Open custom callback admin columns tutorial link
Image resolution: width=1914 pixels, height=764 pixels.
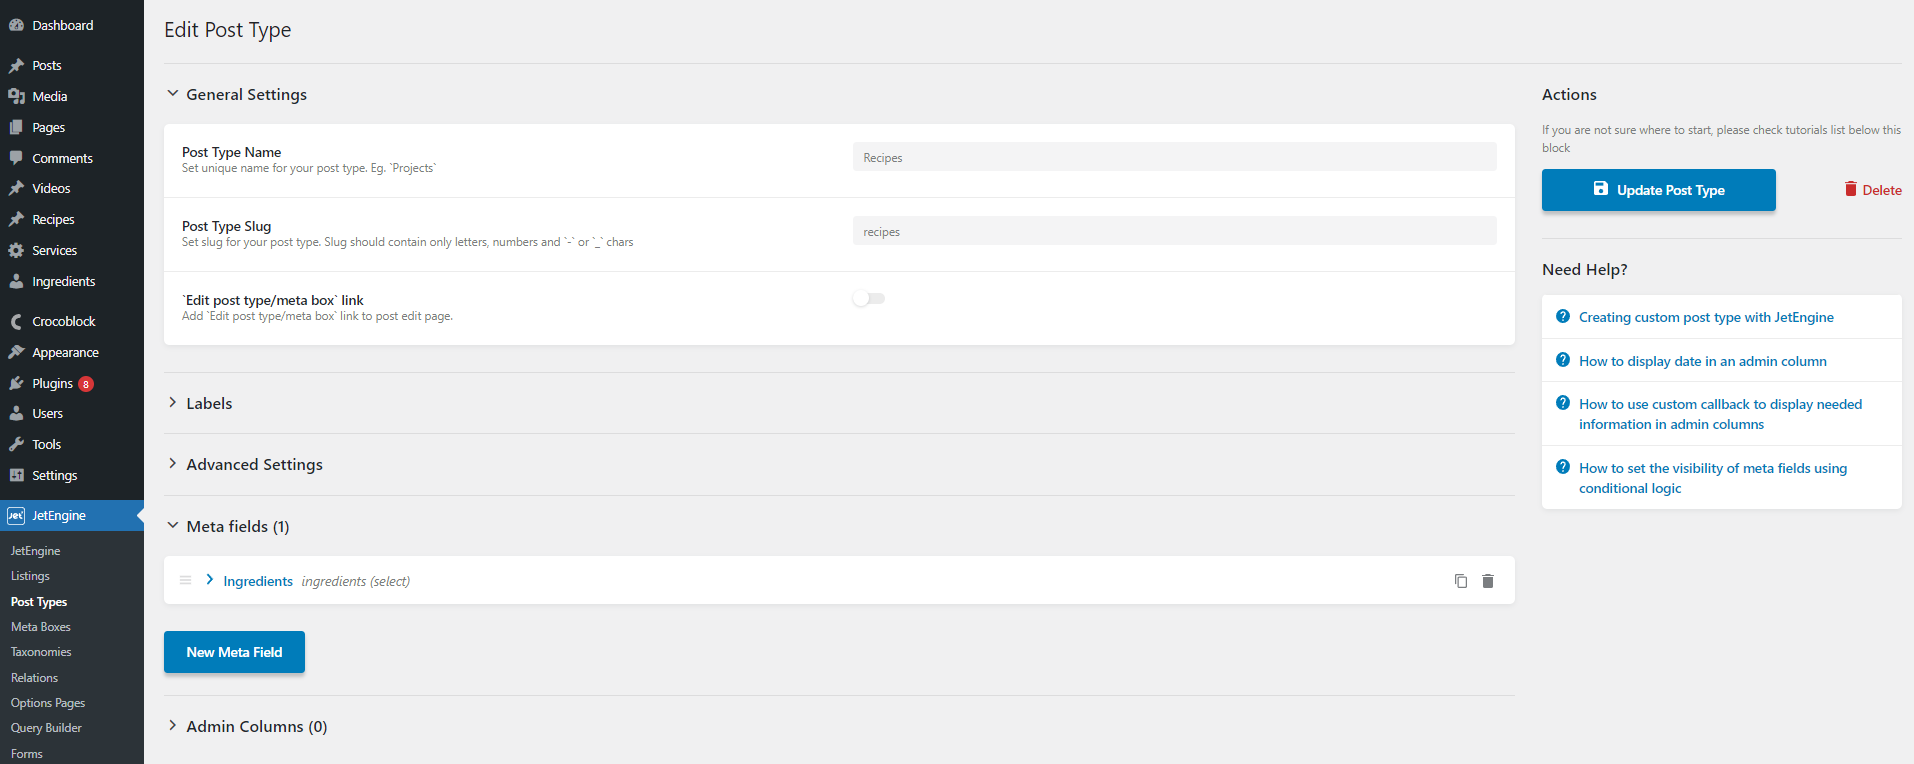click(x=1720, y=414)
